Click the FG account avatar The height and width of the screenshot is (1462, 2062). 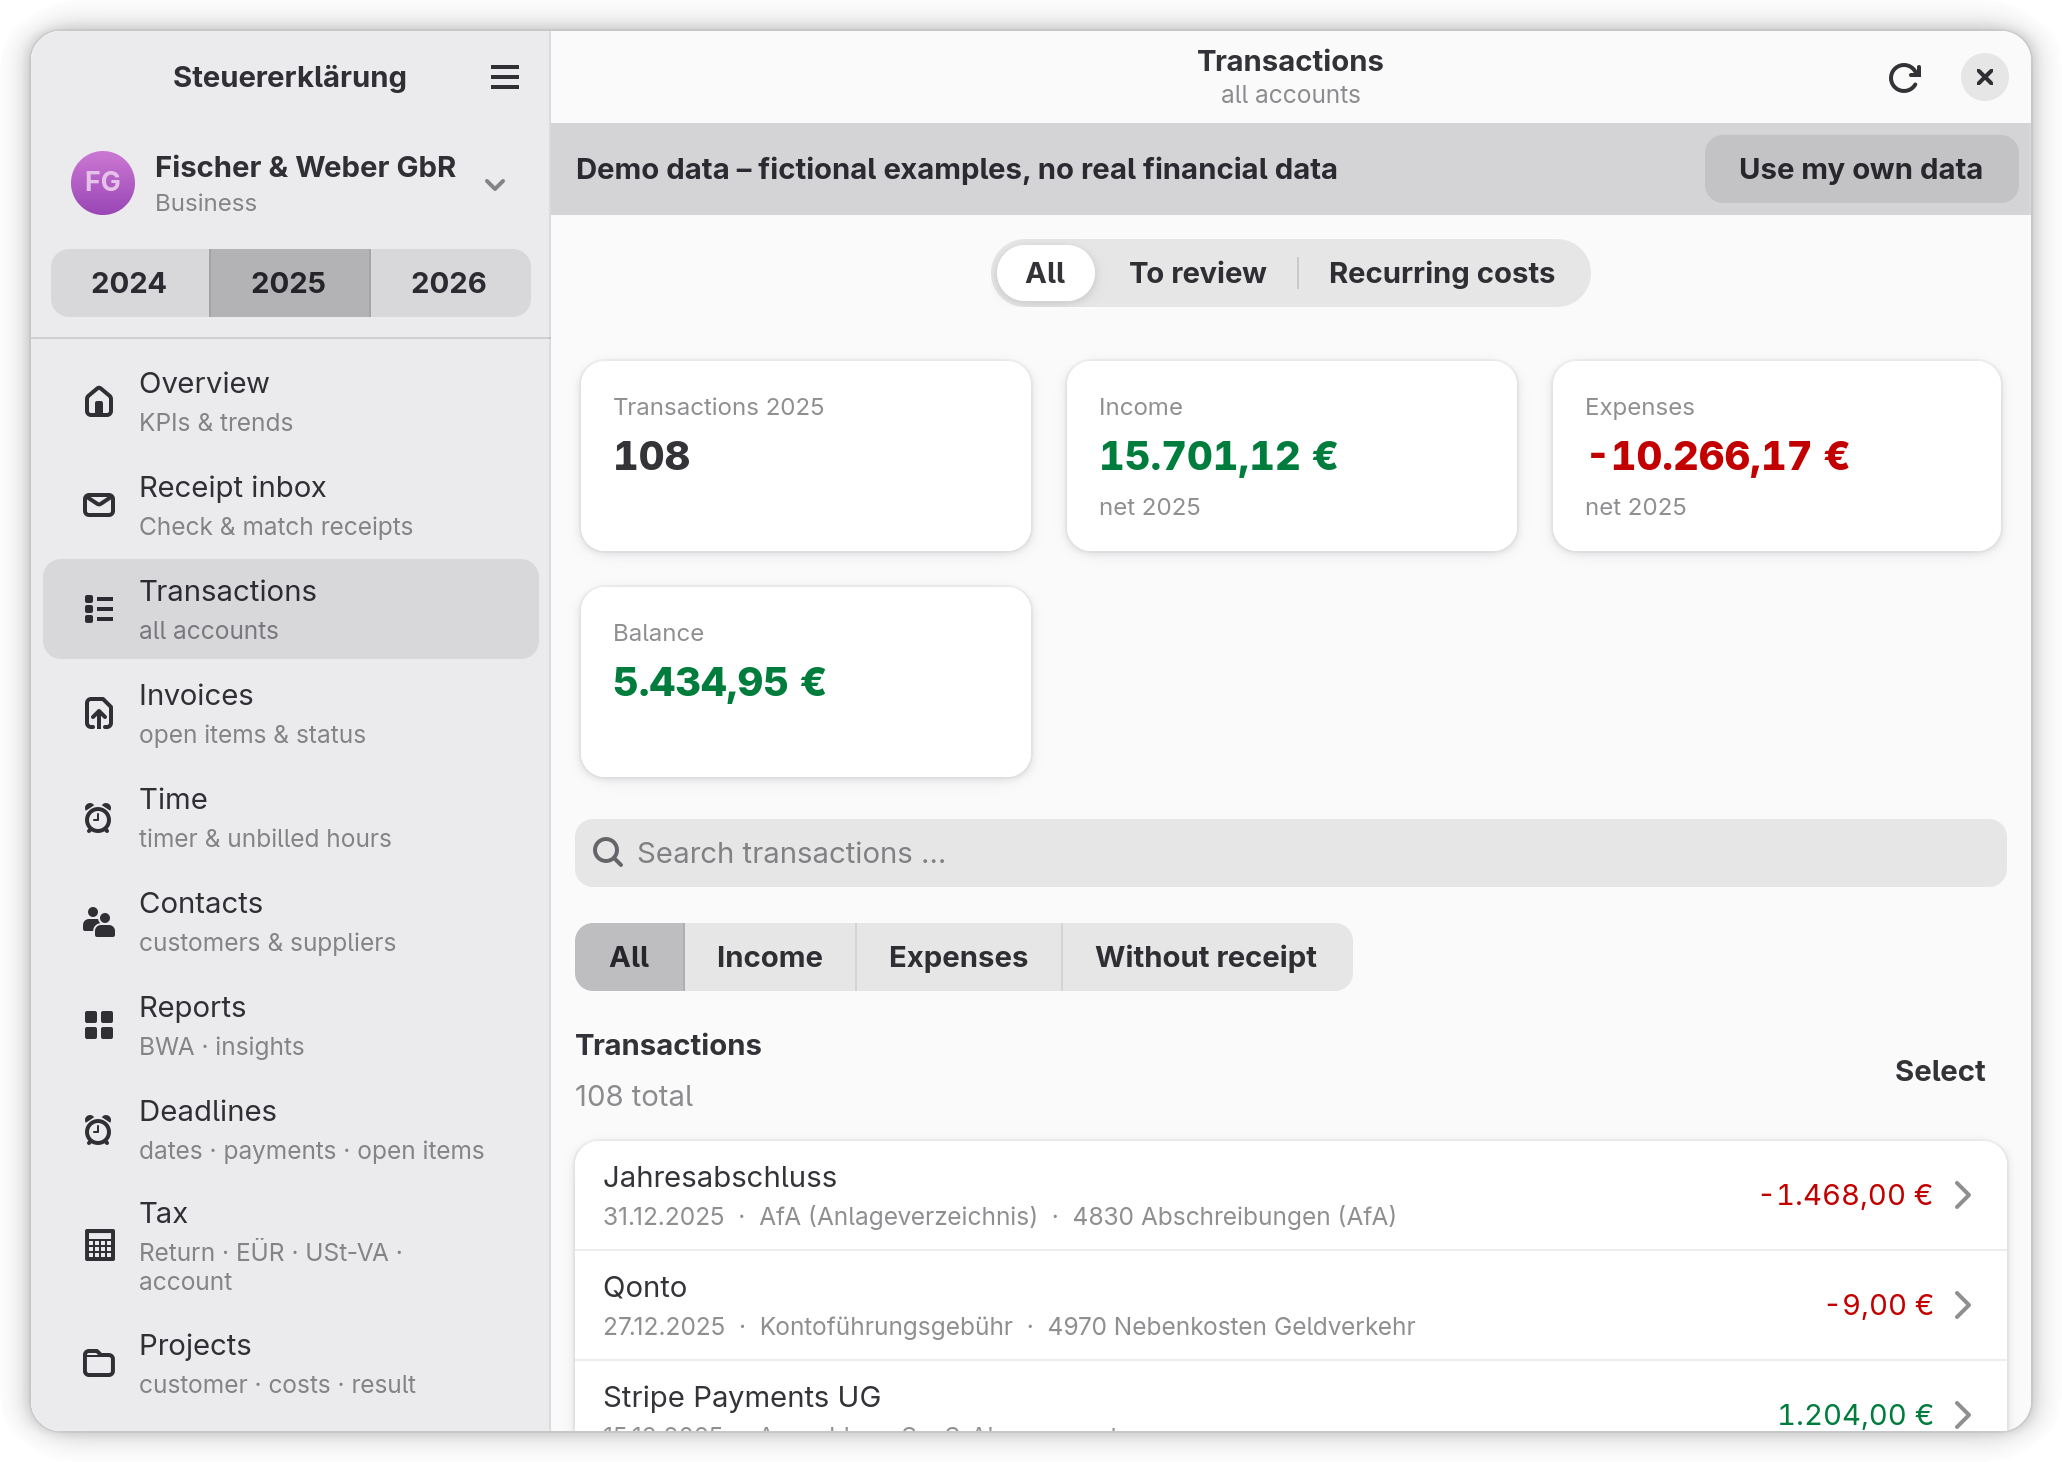[x=103, y=183]
